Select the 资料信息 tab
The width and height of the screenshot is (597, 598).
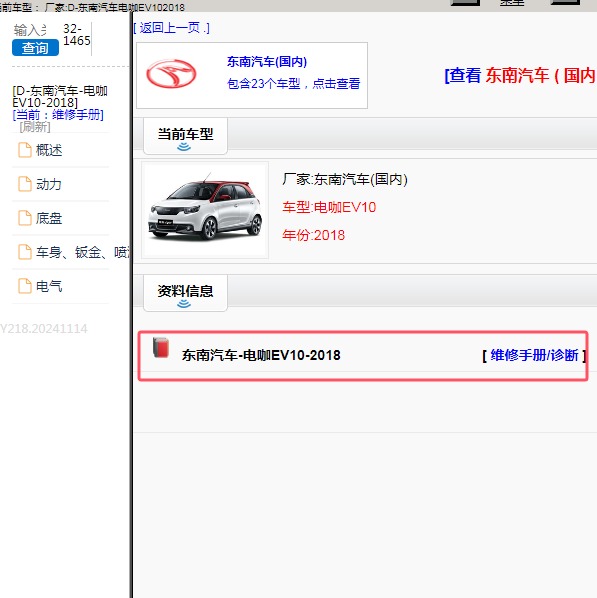tap(185, 293)
